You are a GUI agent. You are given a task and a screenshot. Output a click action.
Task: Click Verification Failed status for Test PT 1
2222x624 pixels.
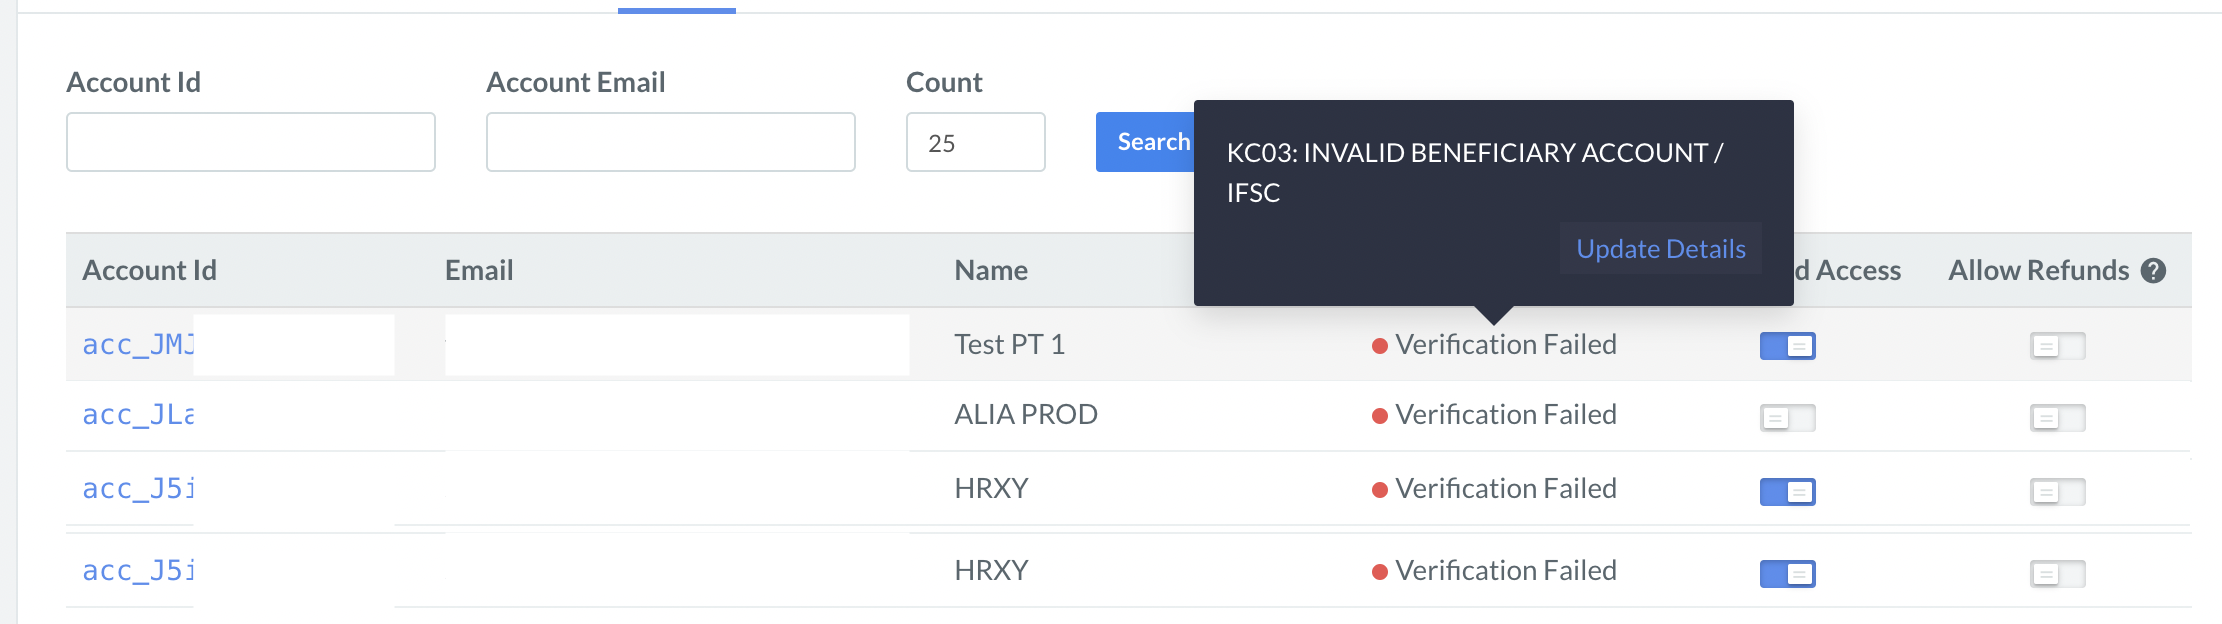click(x=1494, y=344)
